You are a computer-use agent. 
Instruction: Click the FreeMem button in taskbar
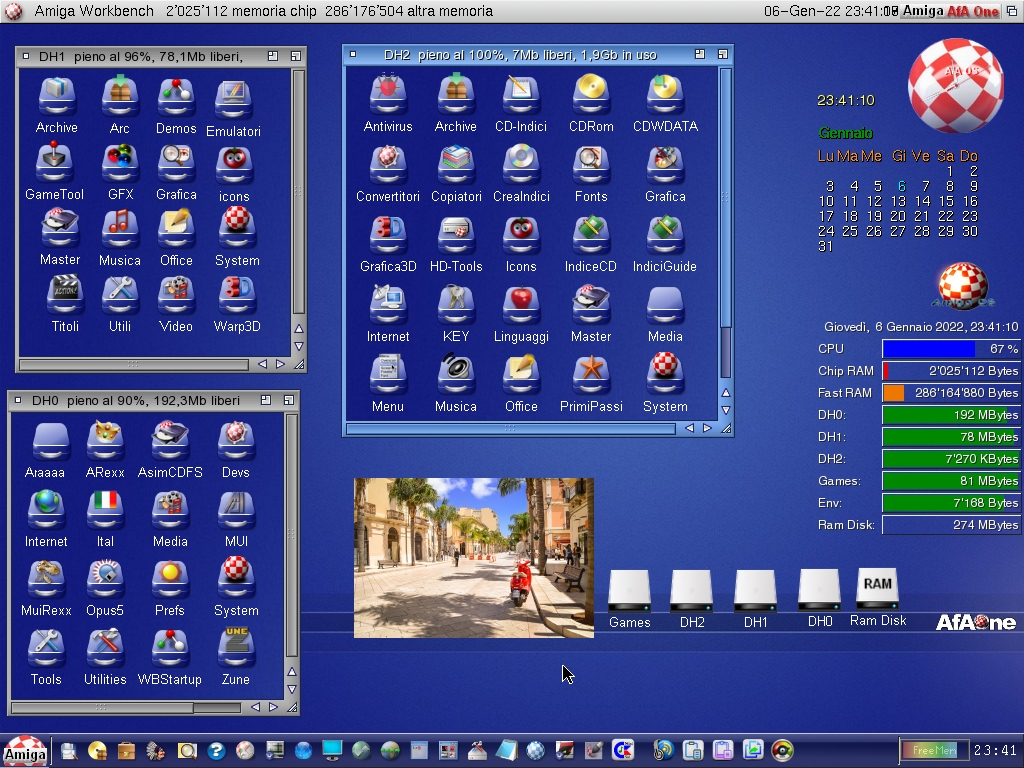[x=933, y=750]
